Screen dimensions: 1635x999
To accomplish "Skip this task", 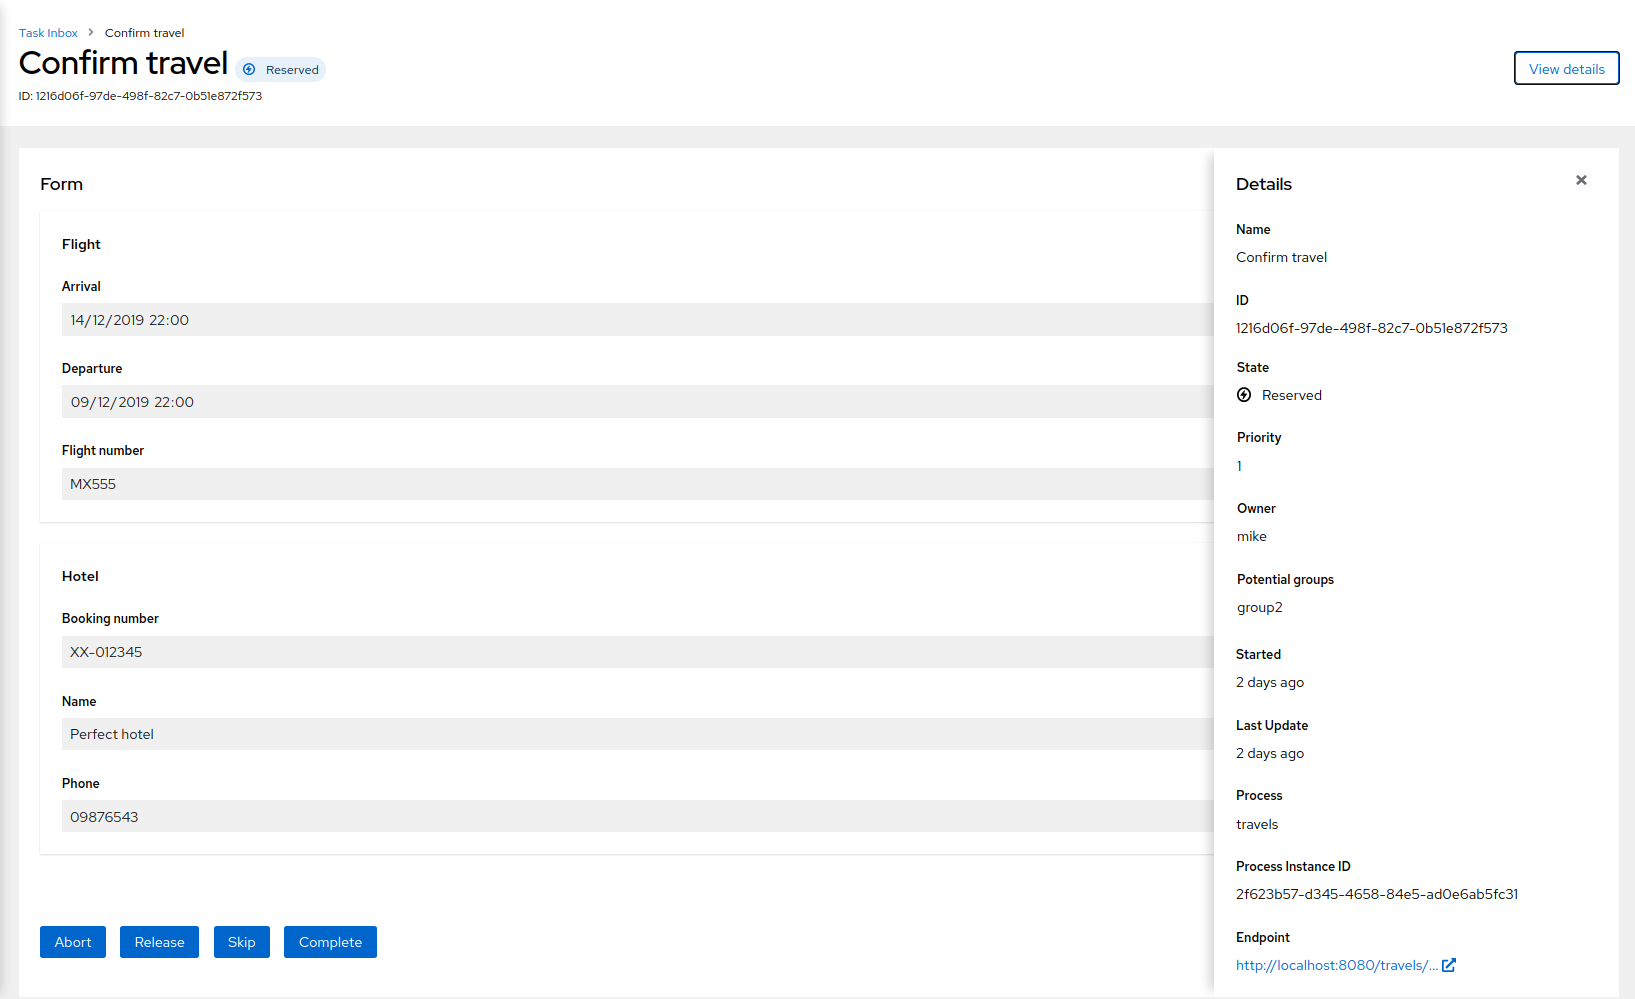I will [241, 942].
